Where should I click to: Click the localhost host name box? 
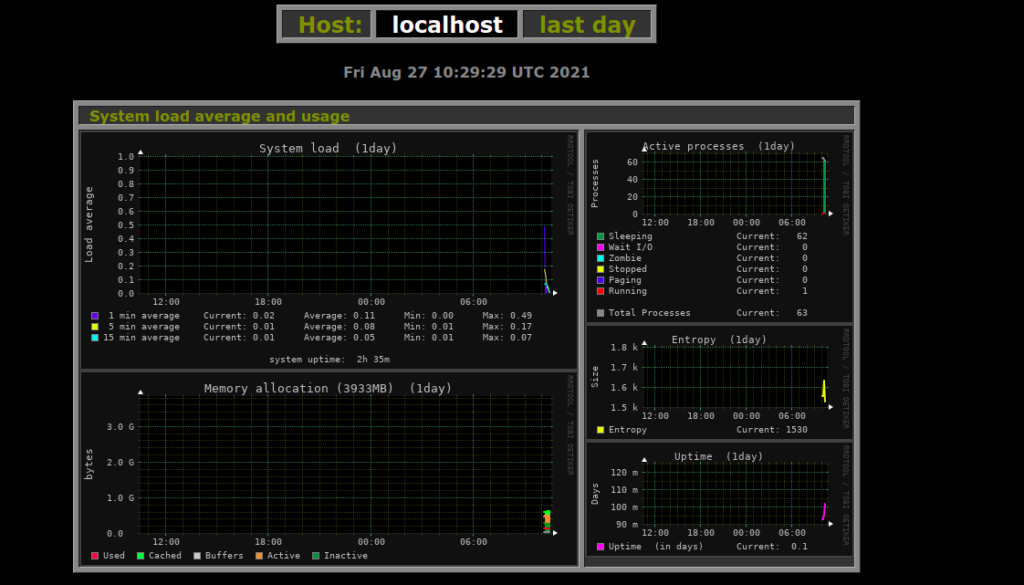447,25
